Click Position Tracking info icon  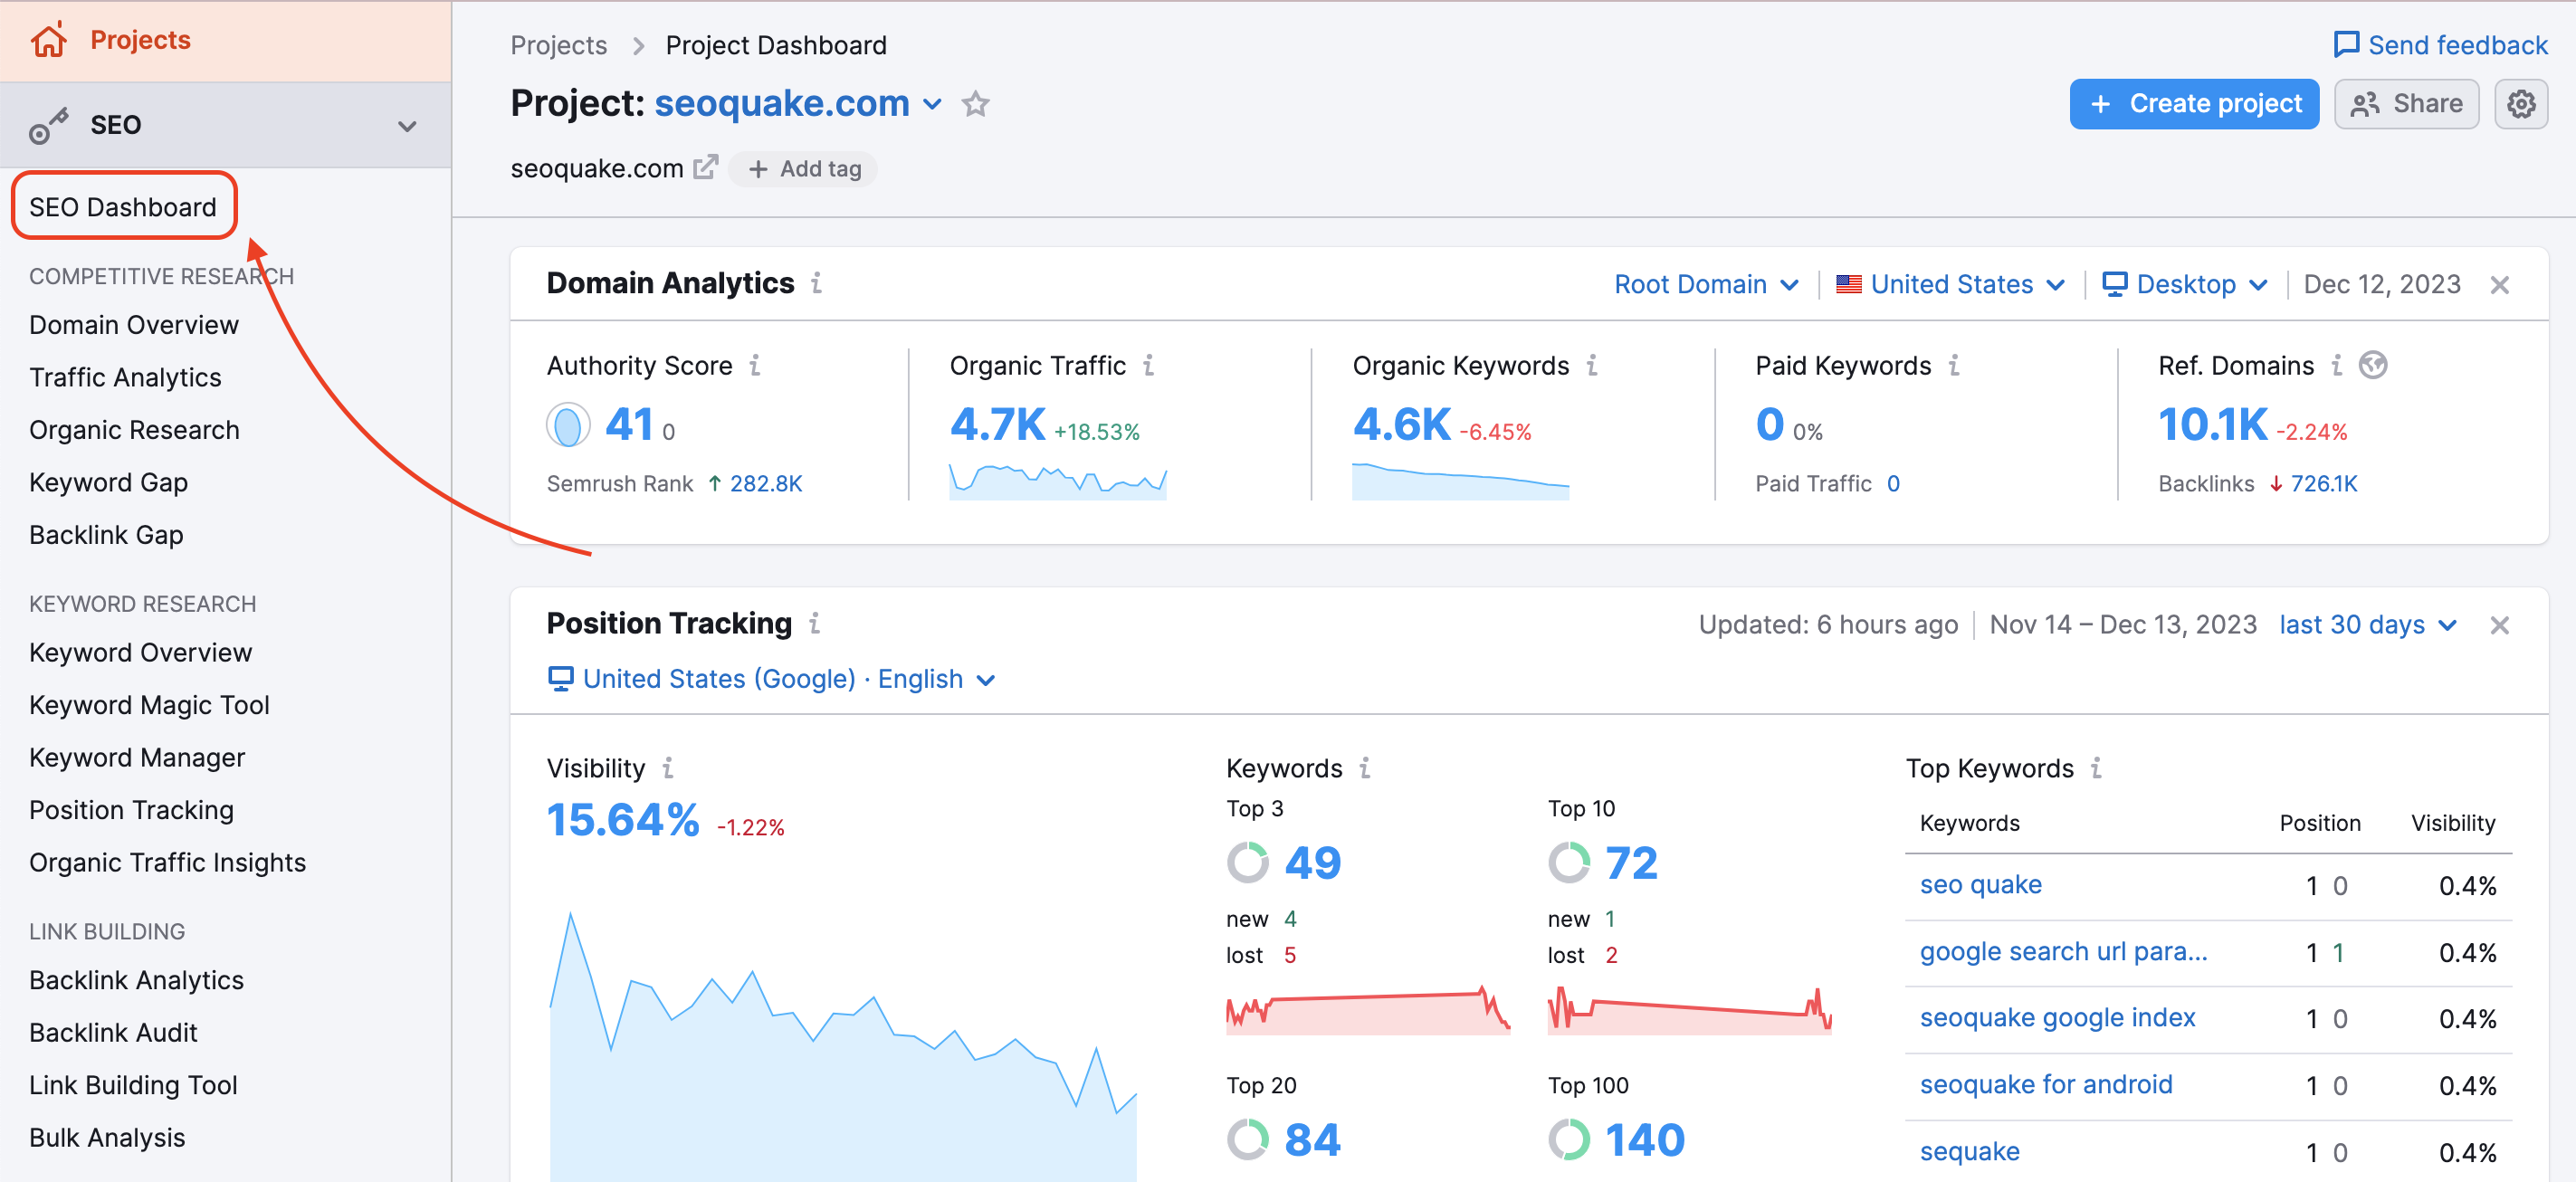click(815, 623)
